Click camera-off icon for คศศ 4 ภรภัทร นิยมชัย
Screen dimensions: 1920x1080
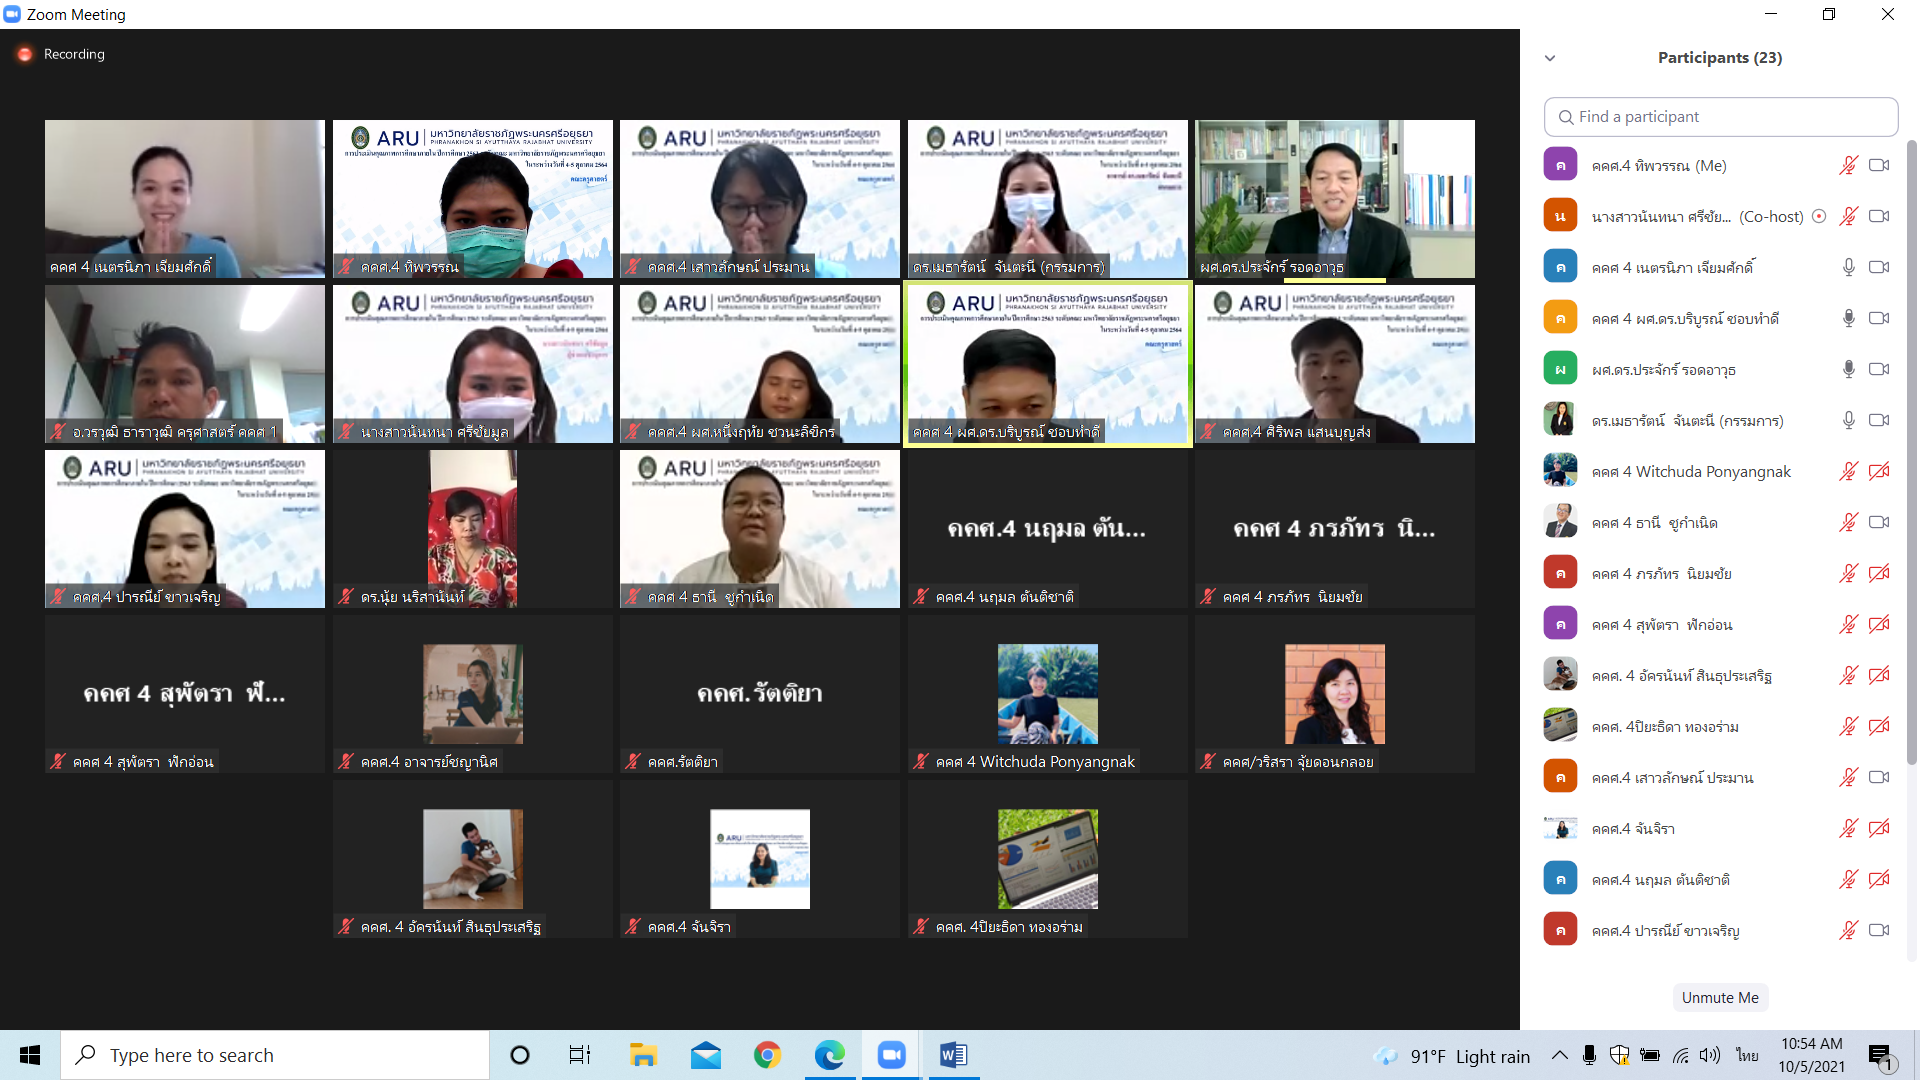(x=1879, y=573)
